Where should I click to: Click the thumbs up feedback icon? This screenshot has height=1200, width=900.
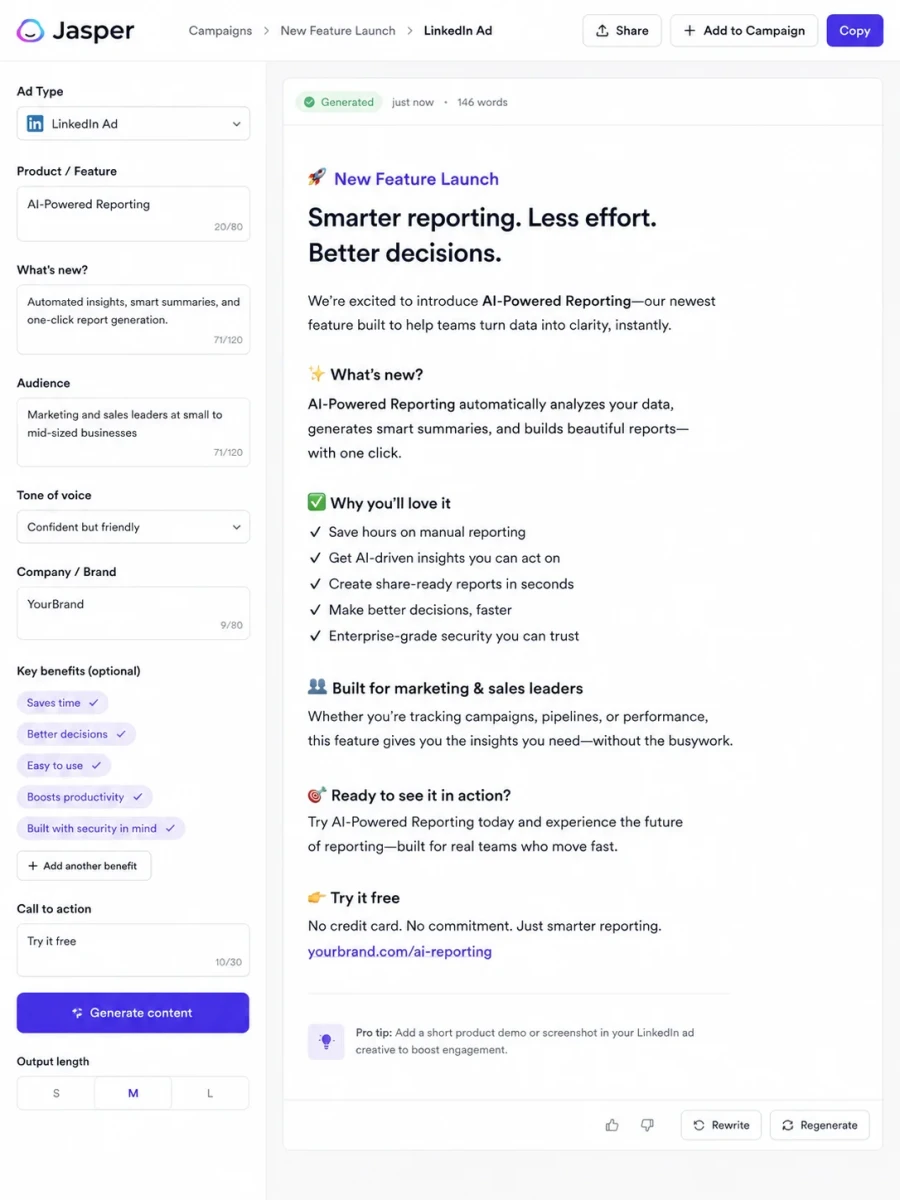point(612,1125)
